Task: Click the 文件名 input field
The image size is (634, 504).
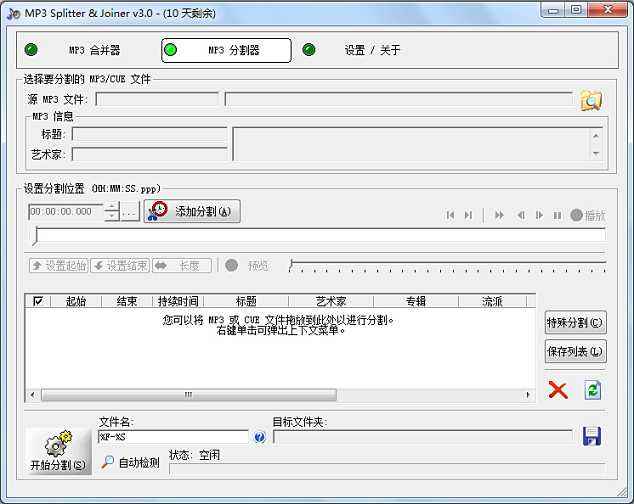Action: (x=172, y=437)
